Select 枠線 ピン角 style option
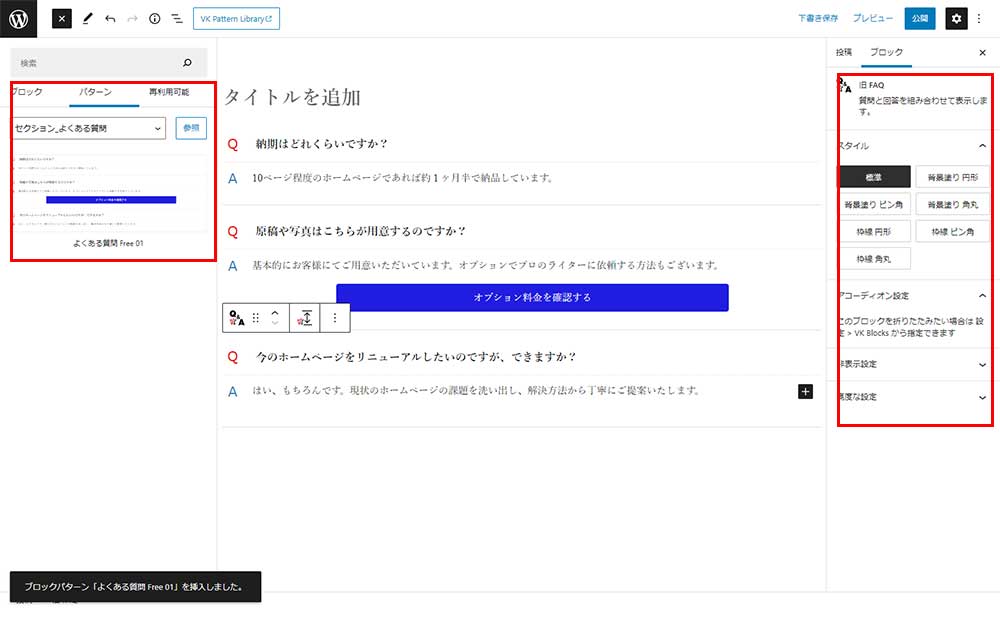The width and height of the screenshot is (1000, 627). pos(952,231)
